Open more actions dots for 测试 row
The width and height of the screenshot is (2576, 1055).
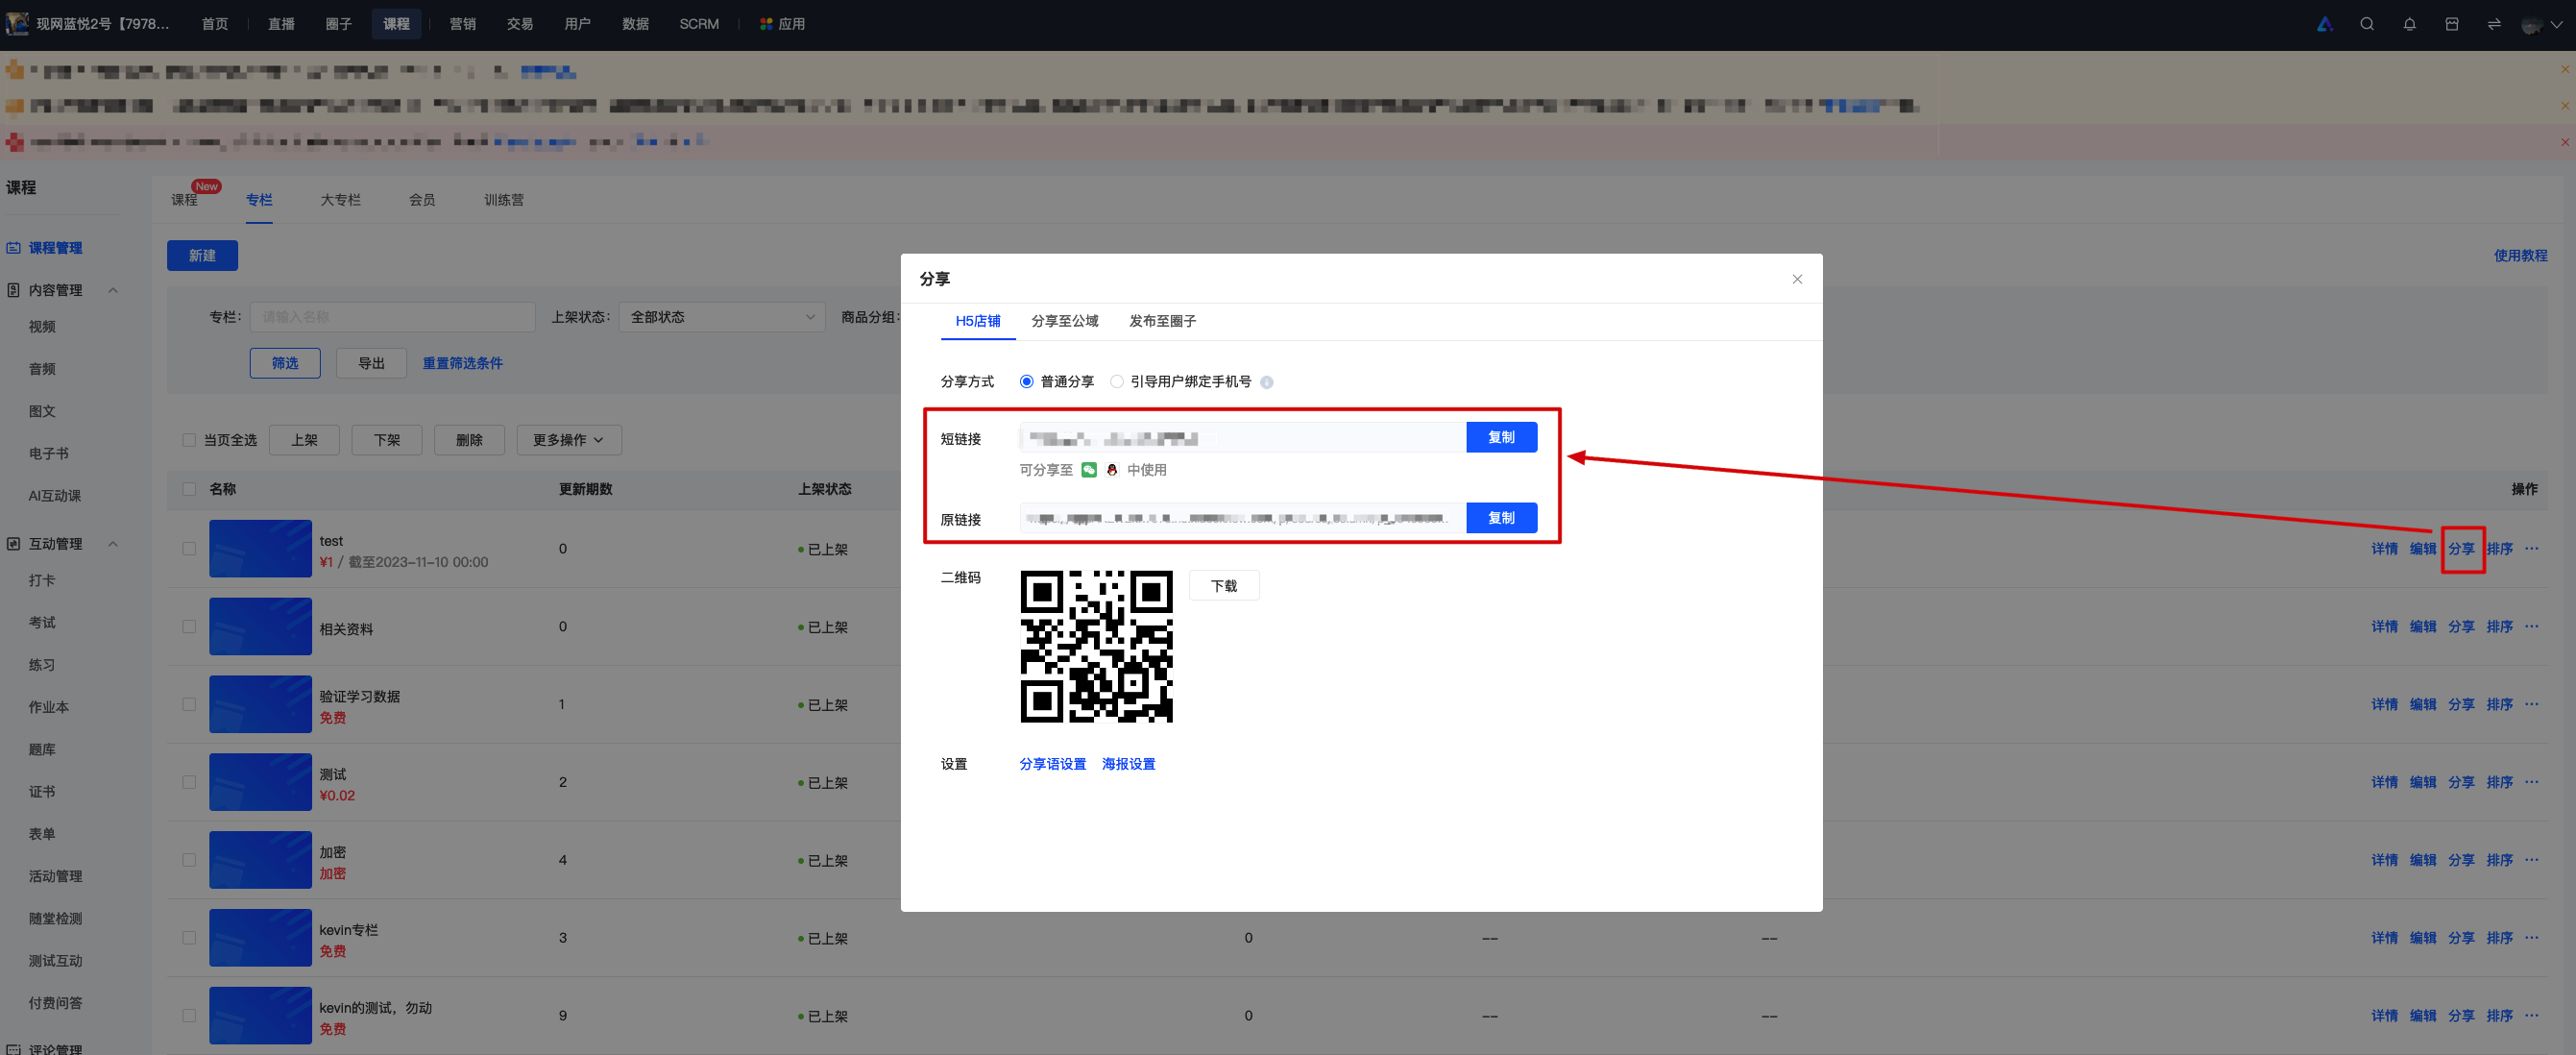pyautogui.click(x=2531, y=782)
